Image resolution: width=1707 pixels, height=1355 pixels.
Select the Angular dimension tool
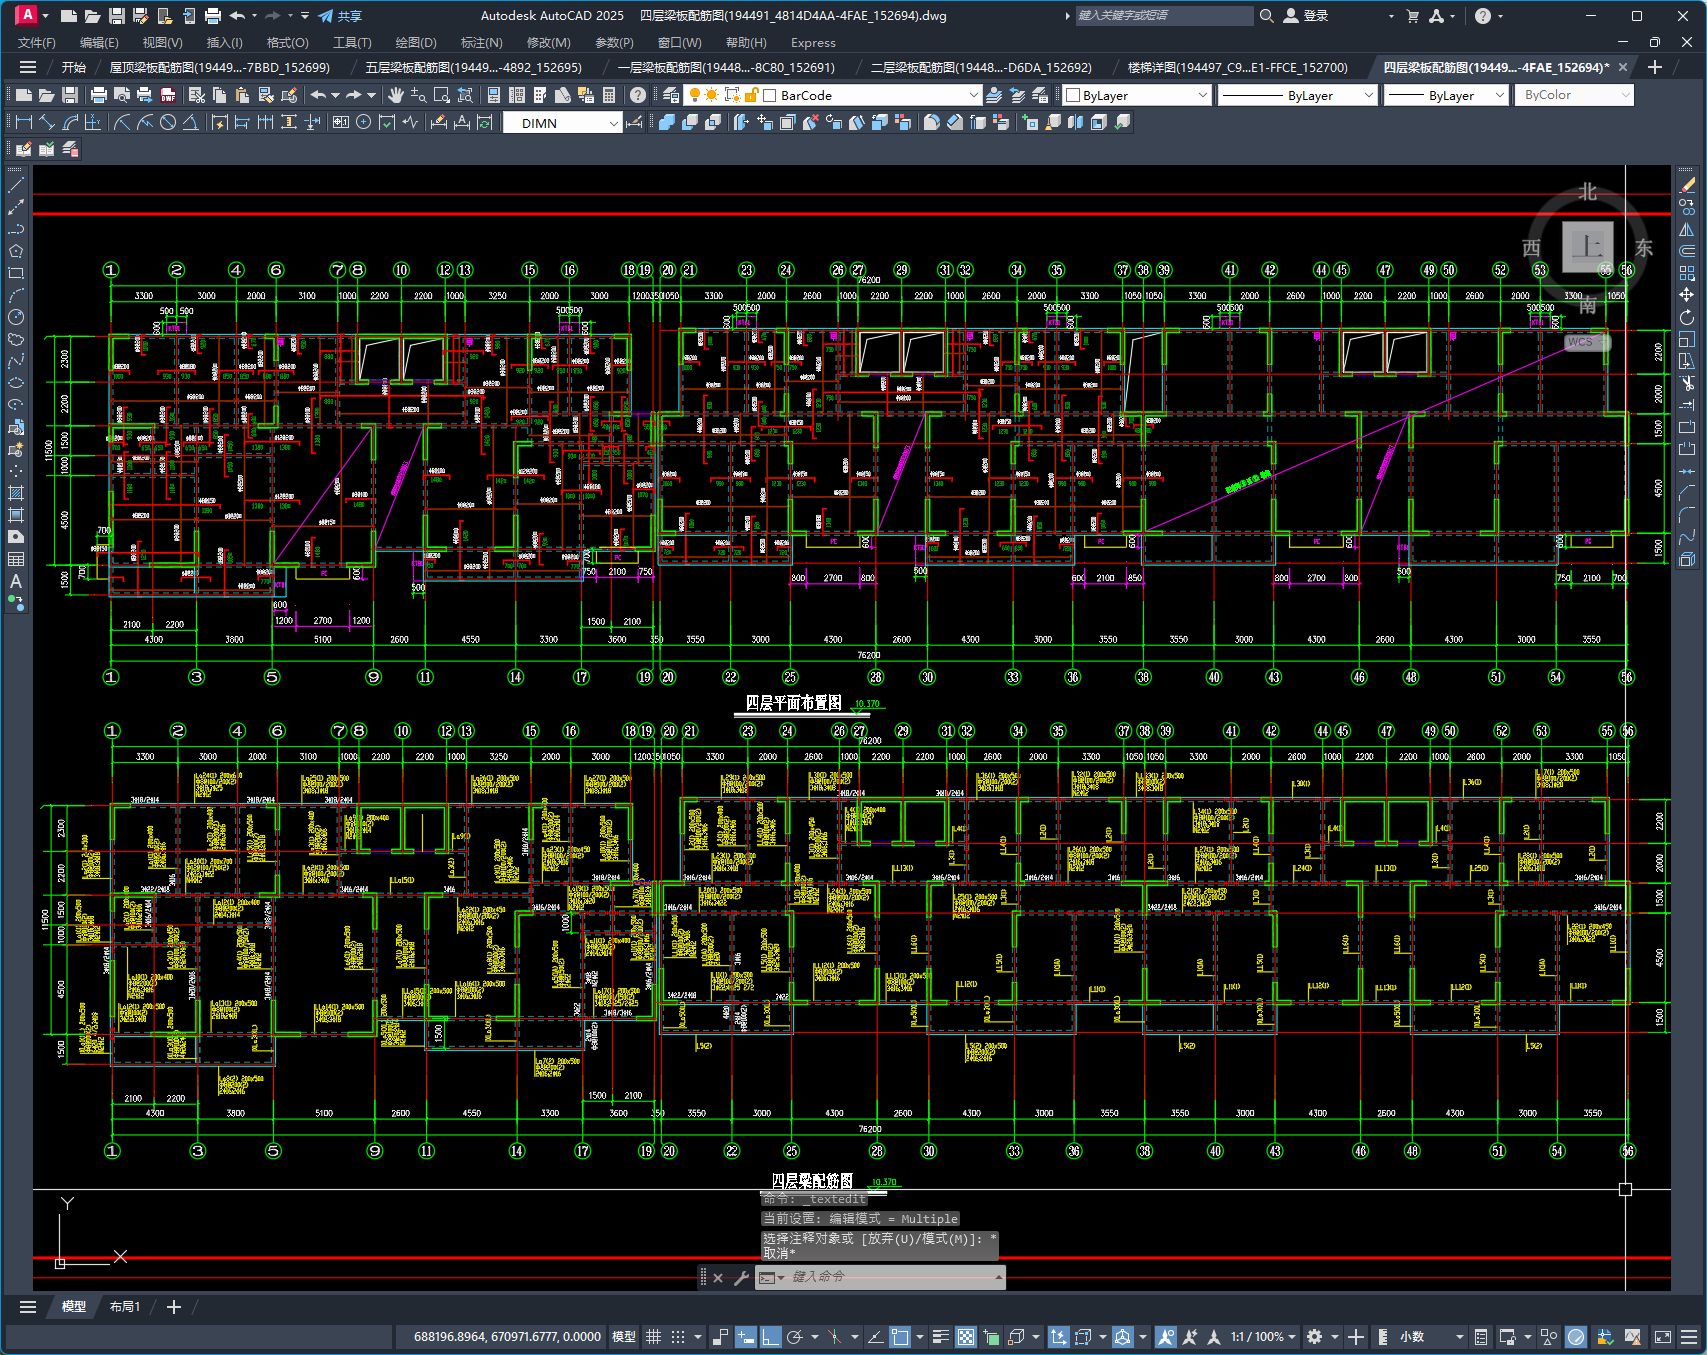pos(191,122)
